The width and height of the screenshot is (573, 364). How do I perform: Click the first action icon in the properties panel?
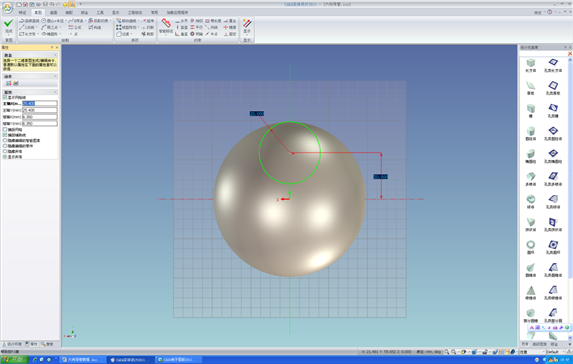pyautogui.click(x=9, y=83)
